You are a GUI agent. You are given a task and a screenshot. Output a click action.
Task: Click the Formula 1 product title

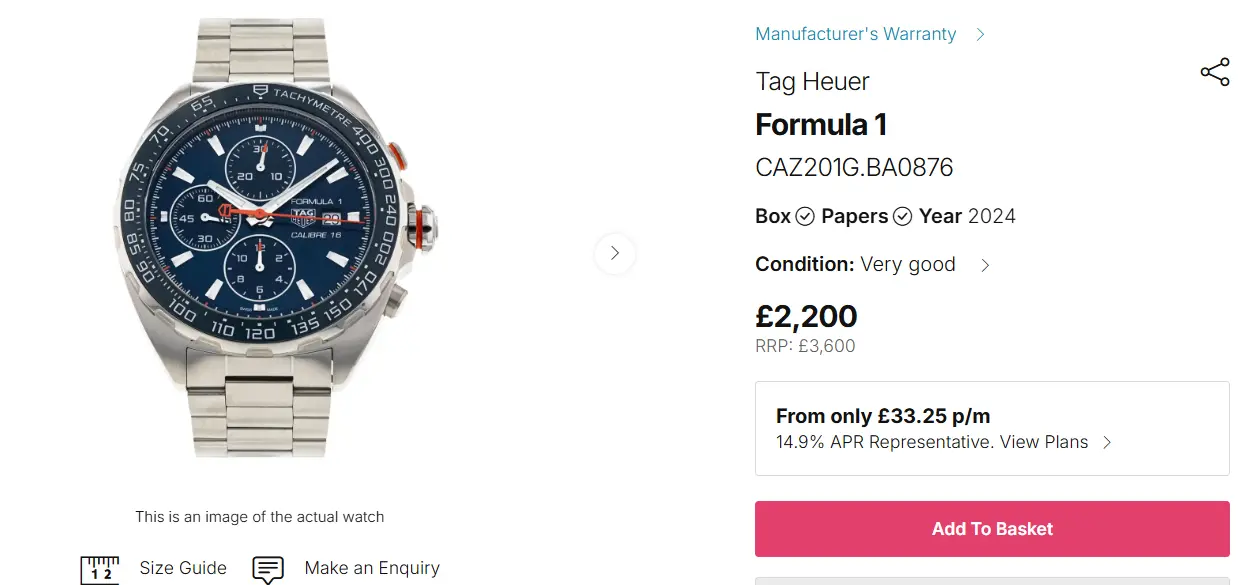click(821, 125)
